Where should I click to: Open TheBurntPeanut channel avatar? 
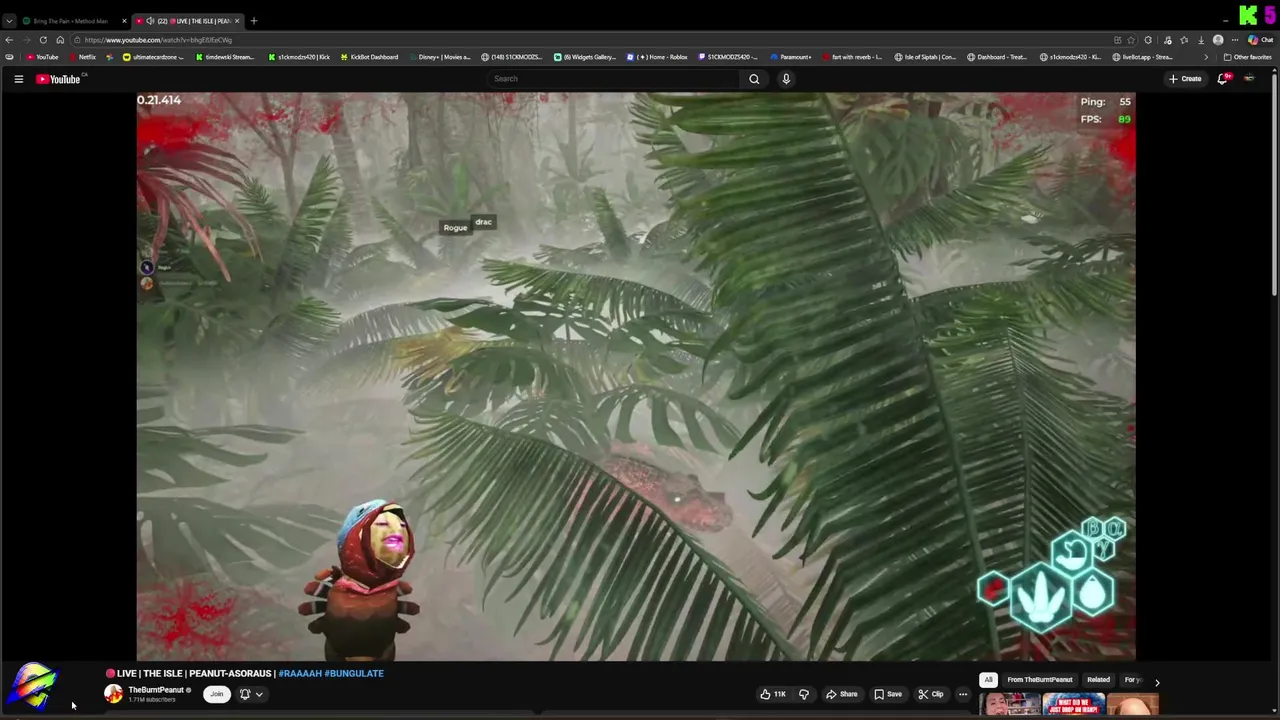coord(113,694)
